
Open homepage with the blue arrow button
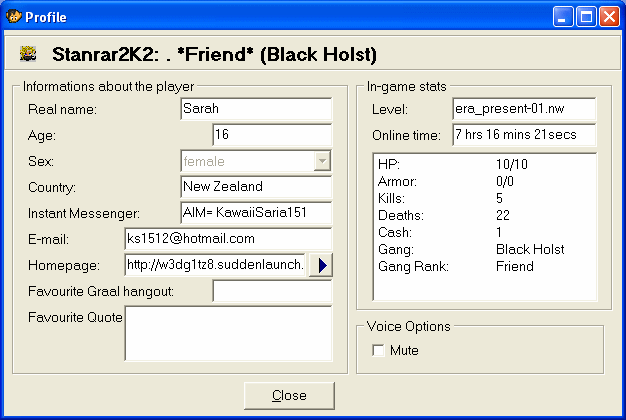321,265
